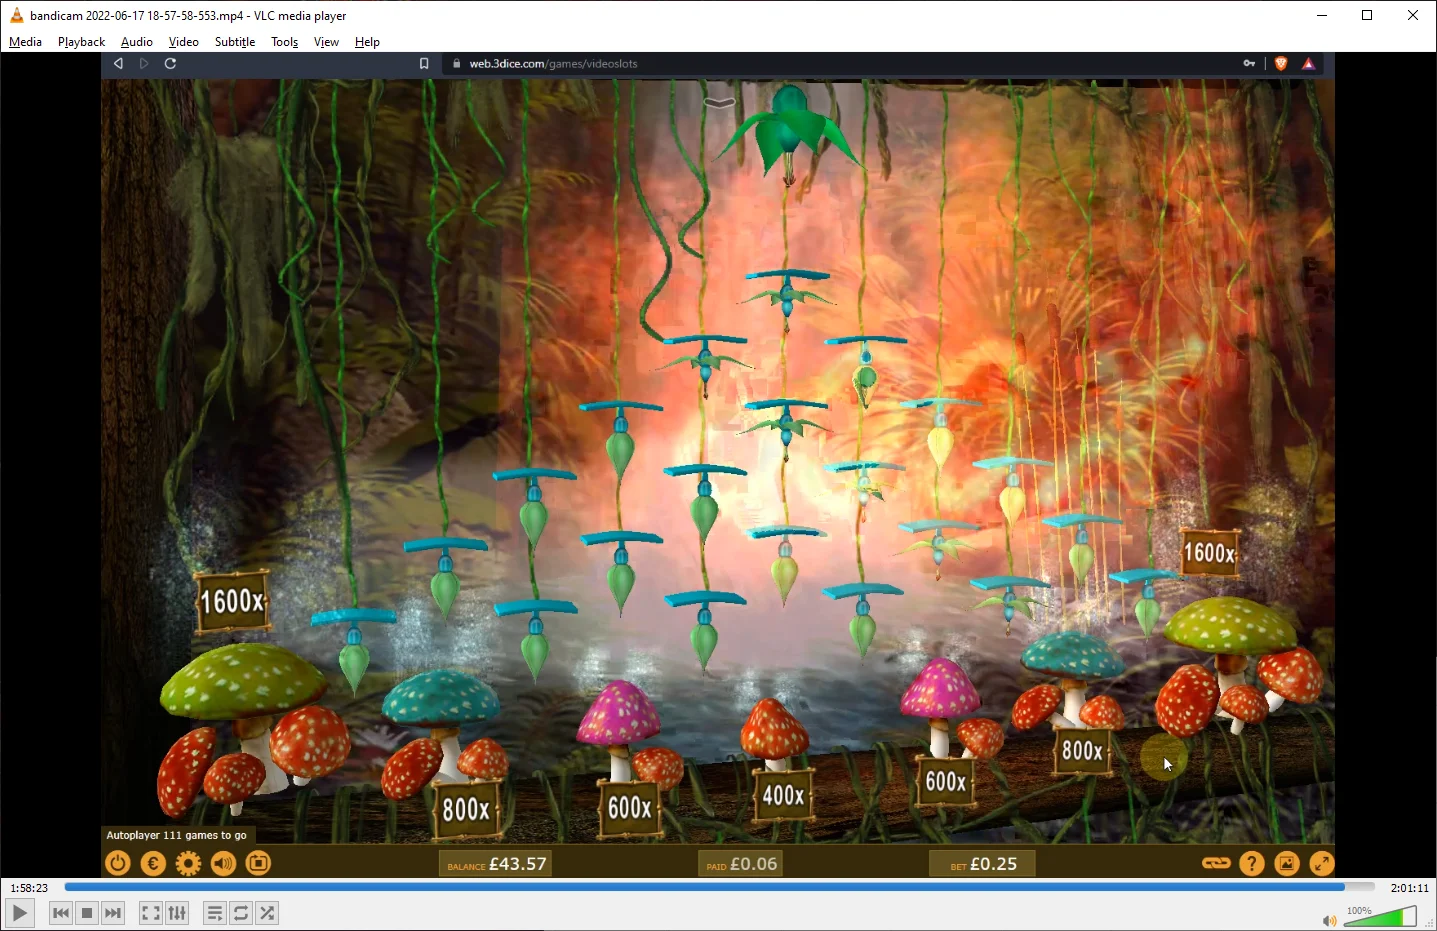Screen dimensions: 1437x931
Task: Click the euro currency icon
Action: [153, 863]
